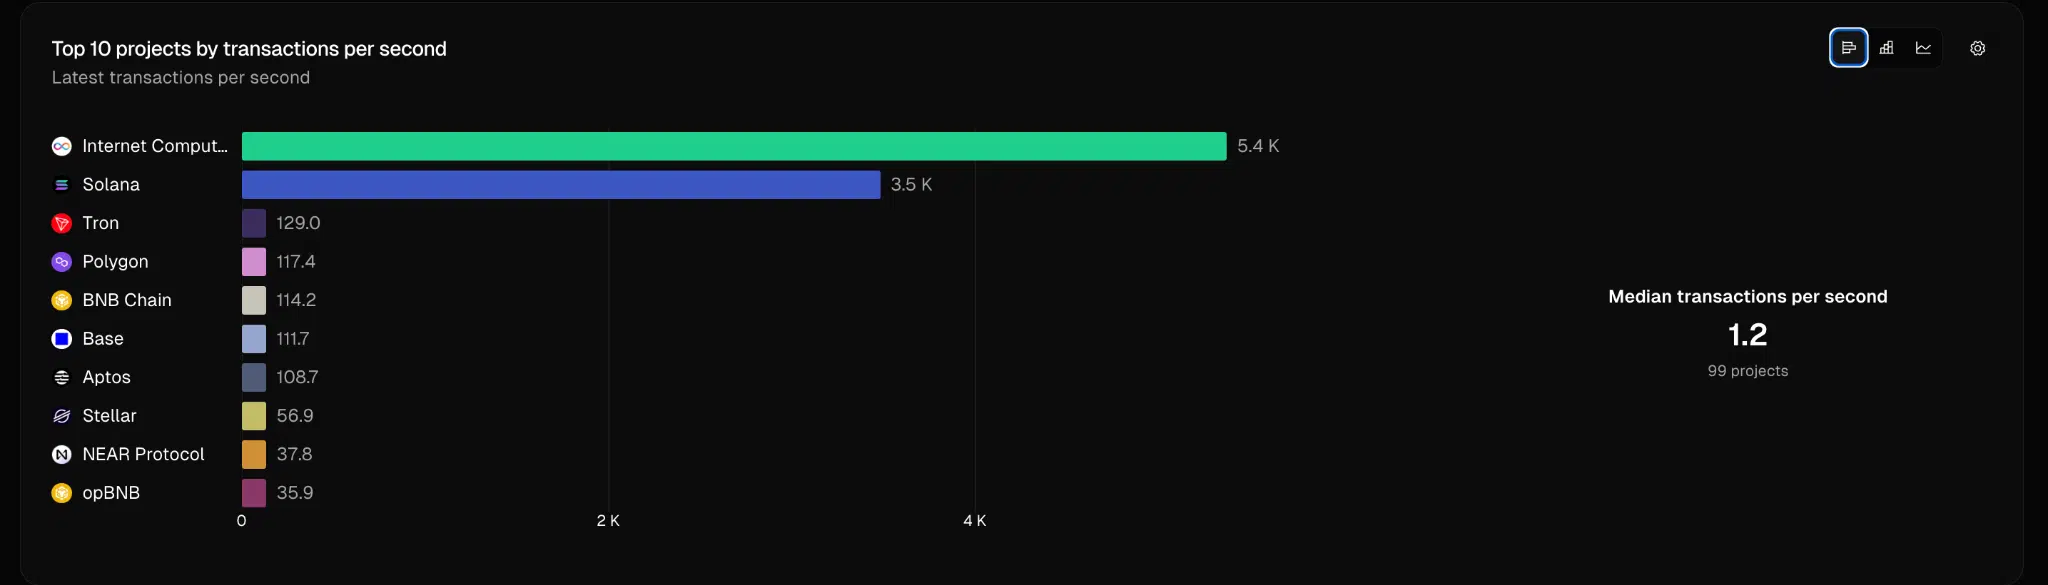Switch to line chart view
The height and width of the screenshot is (585, 2048).
1923,48
